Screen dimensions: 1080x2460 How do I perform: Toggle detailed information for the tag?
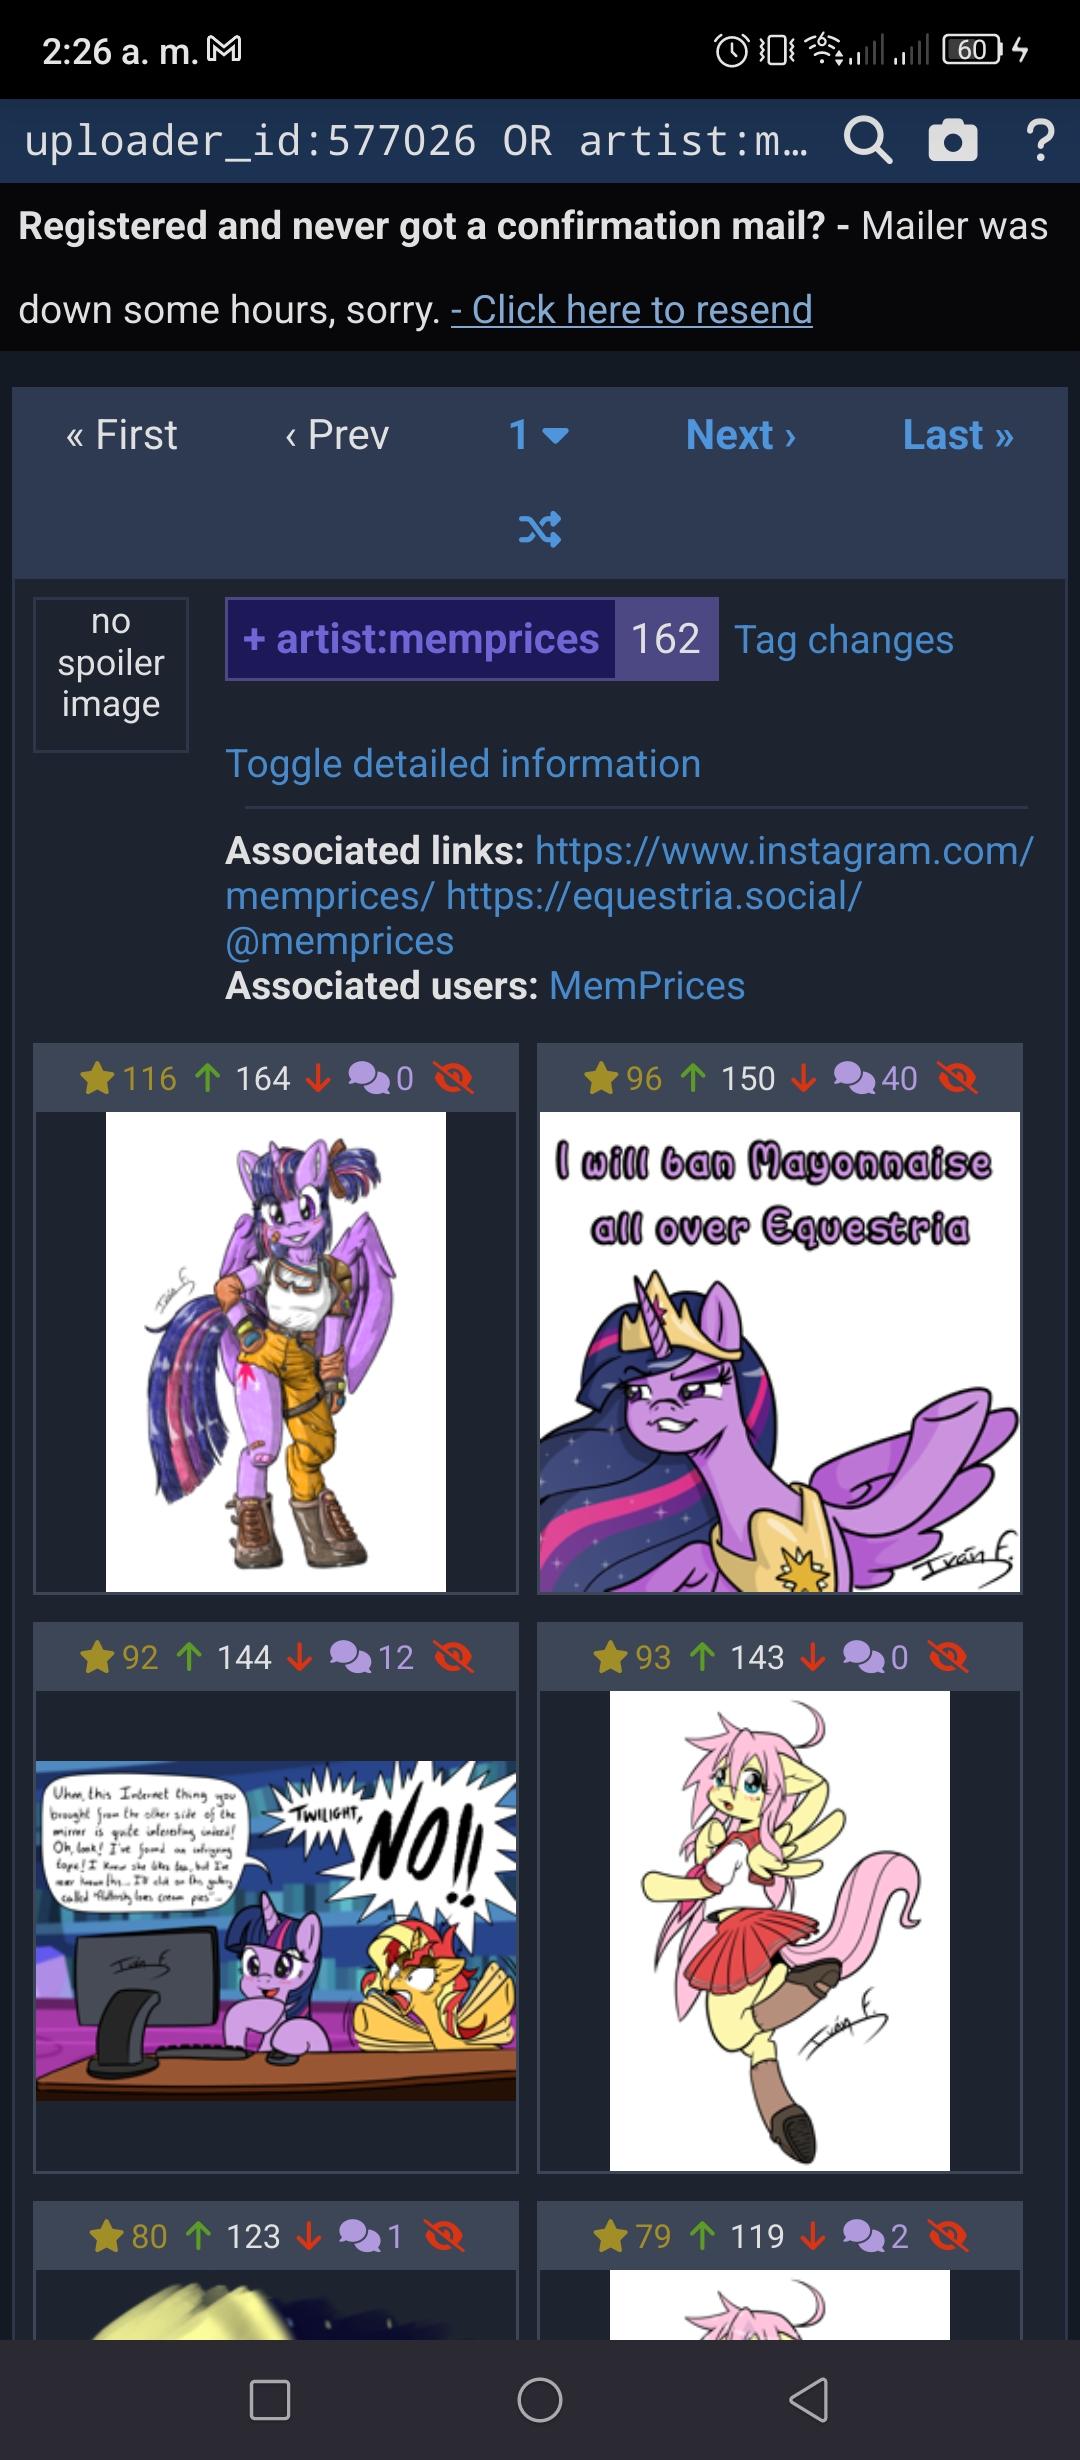pyautogui.click(x=463, y=764)
